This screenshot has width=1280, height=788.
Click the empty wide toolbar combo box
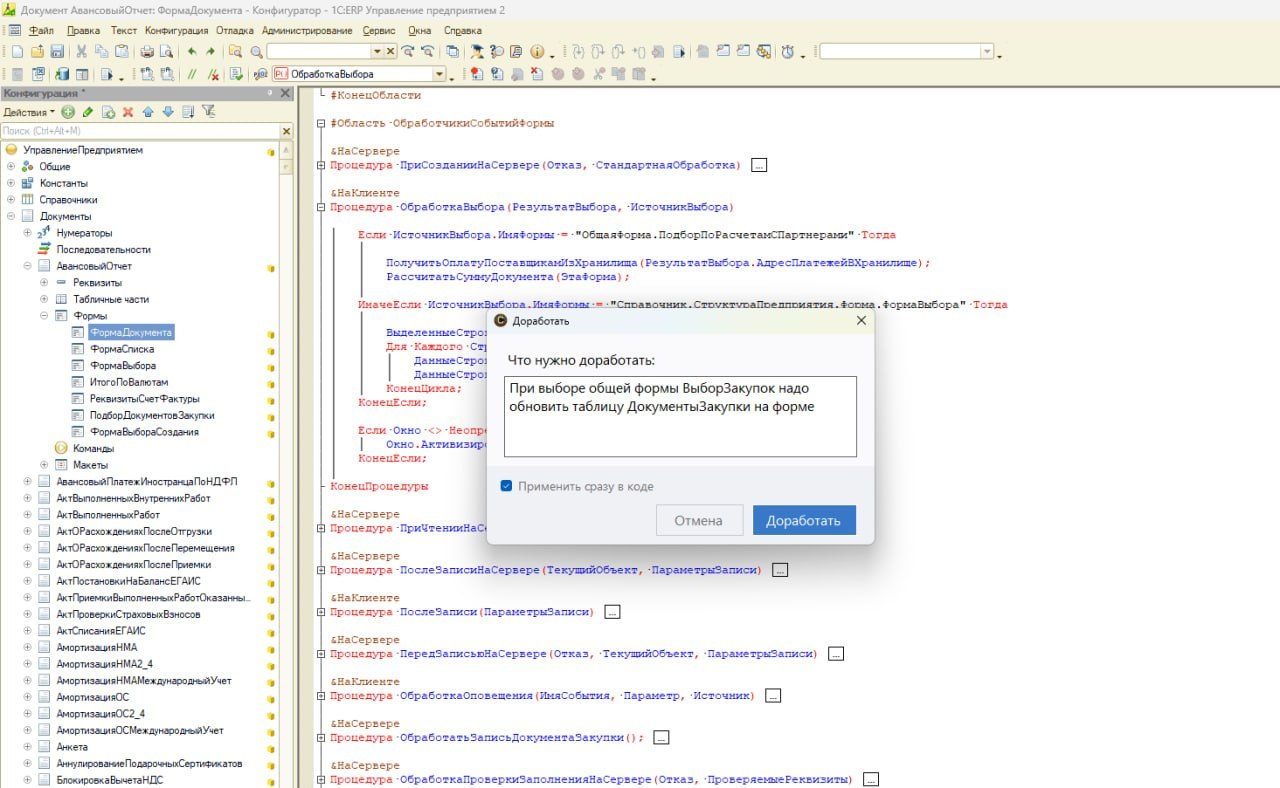tap(905, 51)
